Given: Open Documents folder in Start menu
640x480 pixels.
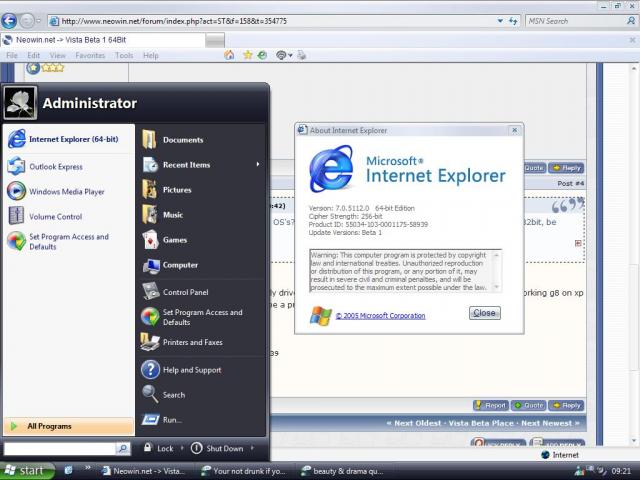Looking at the screenshot, I should pos(201,140).
